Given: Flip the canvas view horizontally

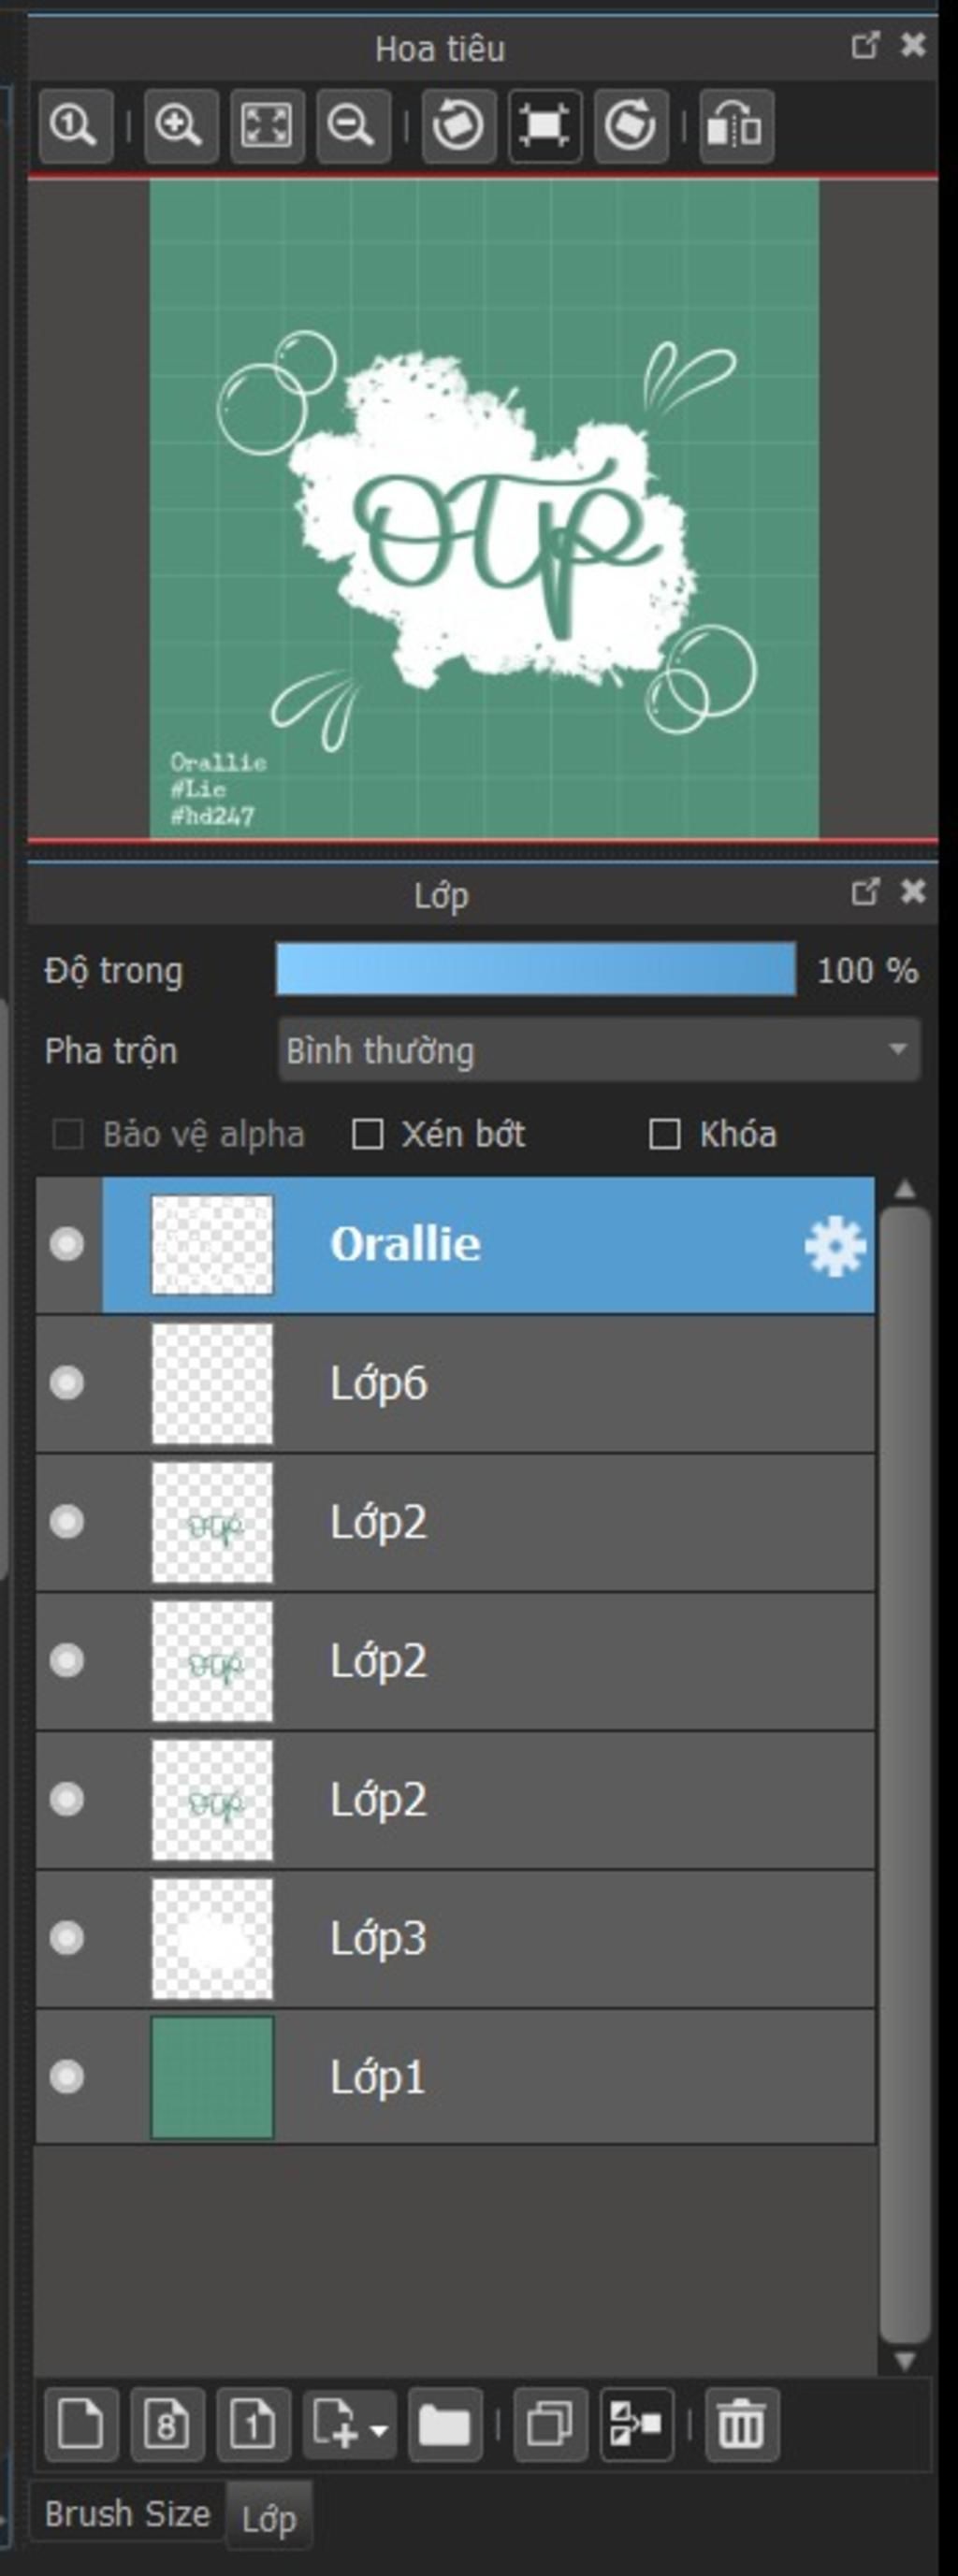Looking at the screenshot, I should tap(736, 126).
